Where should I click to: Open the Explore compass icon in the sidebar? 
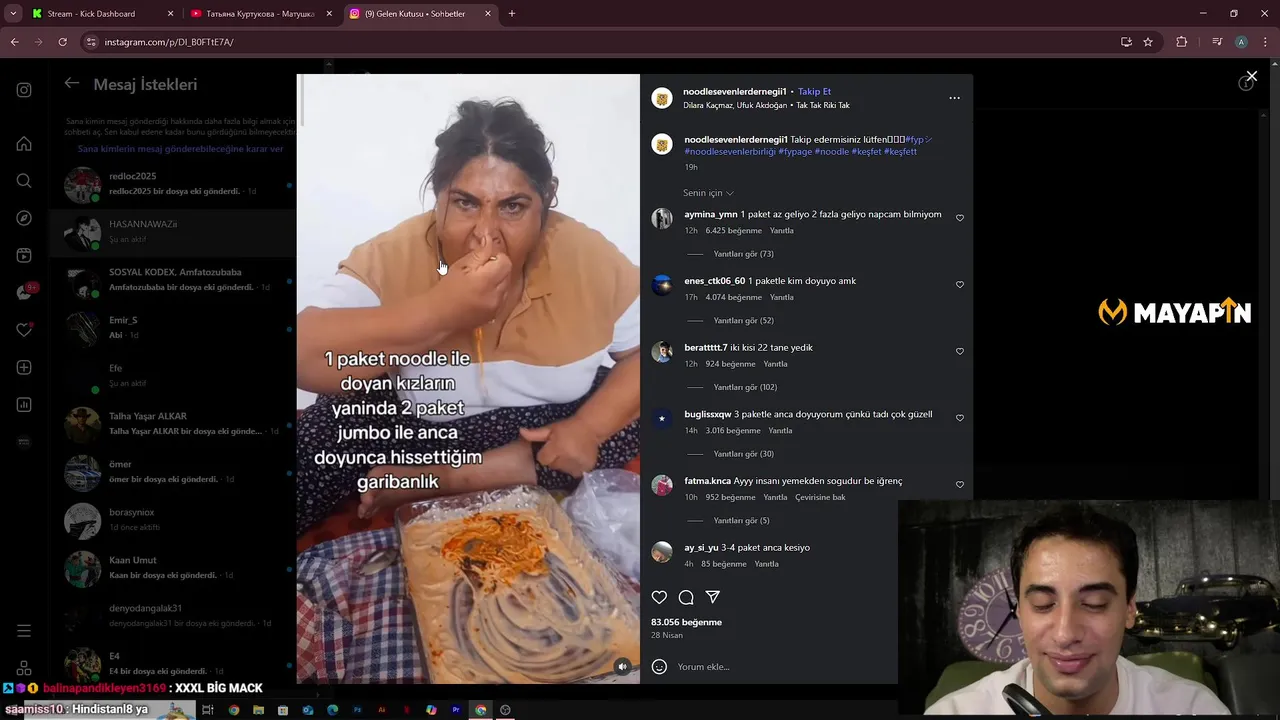click(24, 218)
